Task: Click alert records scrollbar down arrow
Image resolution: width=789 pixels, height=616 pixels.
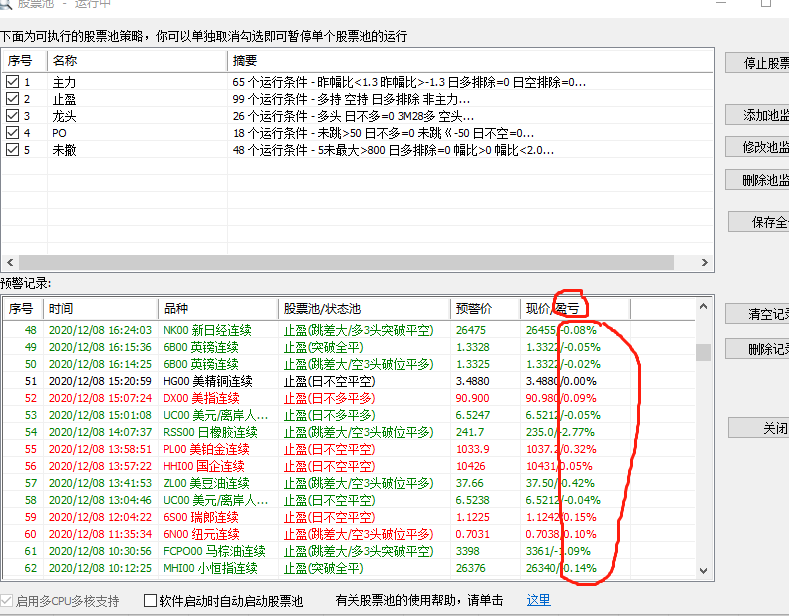Action: tap(705, 570)
